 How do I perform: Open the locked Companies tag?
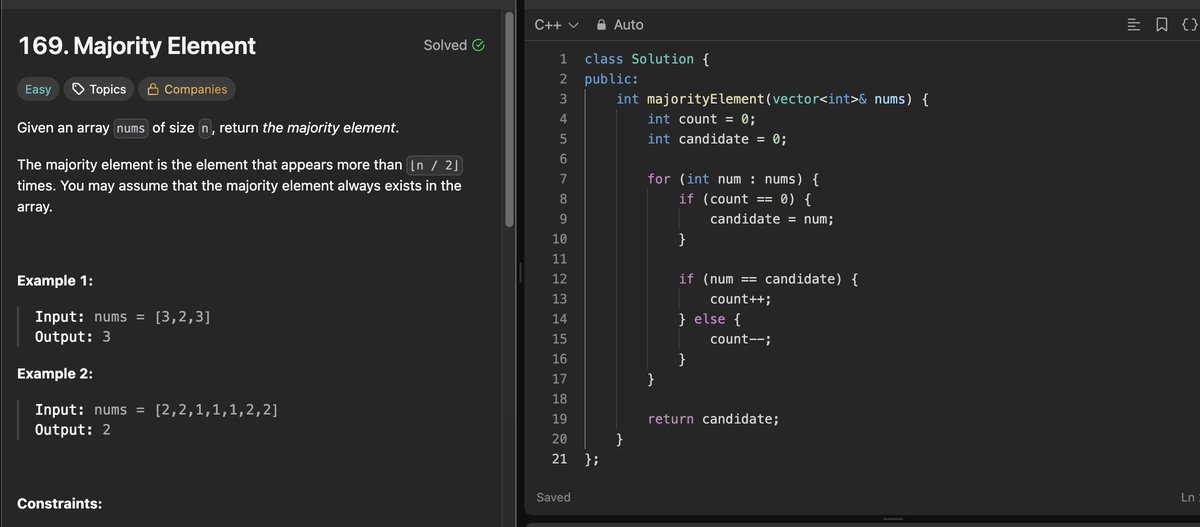[x=187, y=89]
